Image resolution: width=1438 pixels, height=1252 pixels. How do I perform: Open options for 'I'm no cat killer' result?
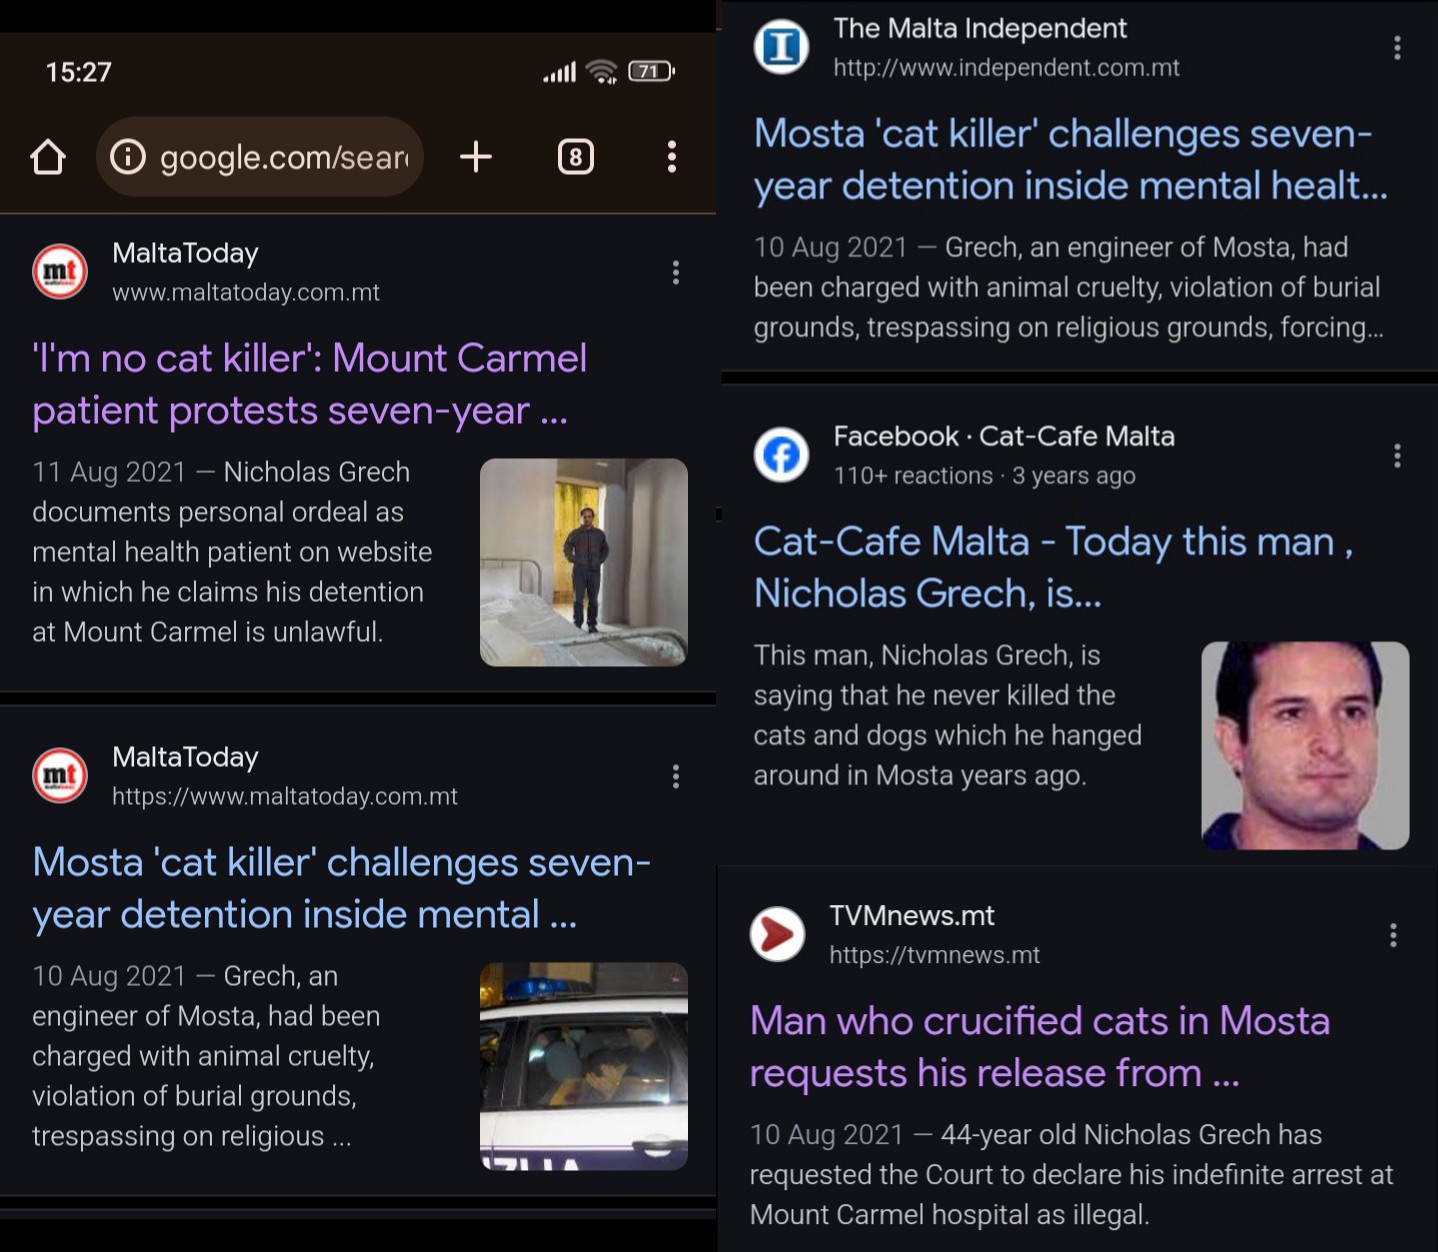tap(676, 273)
